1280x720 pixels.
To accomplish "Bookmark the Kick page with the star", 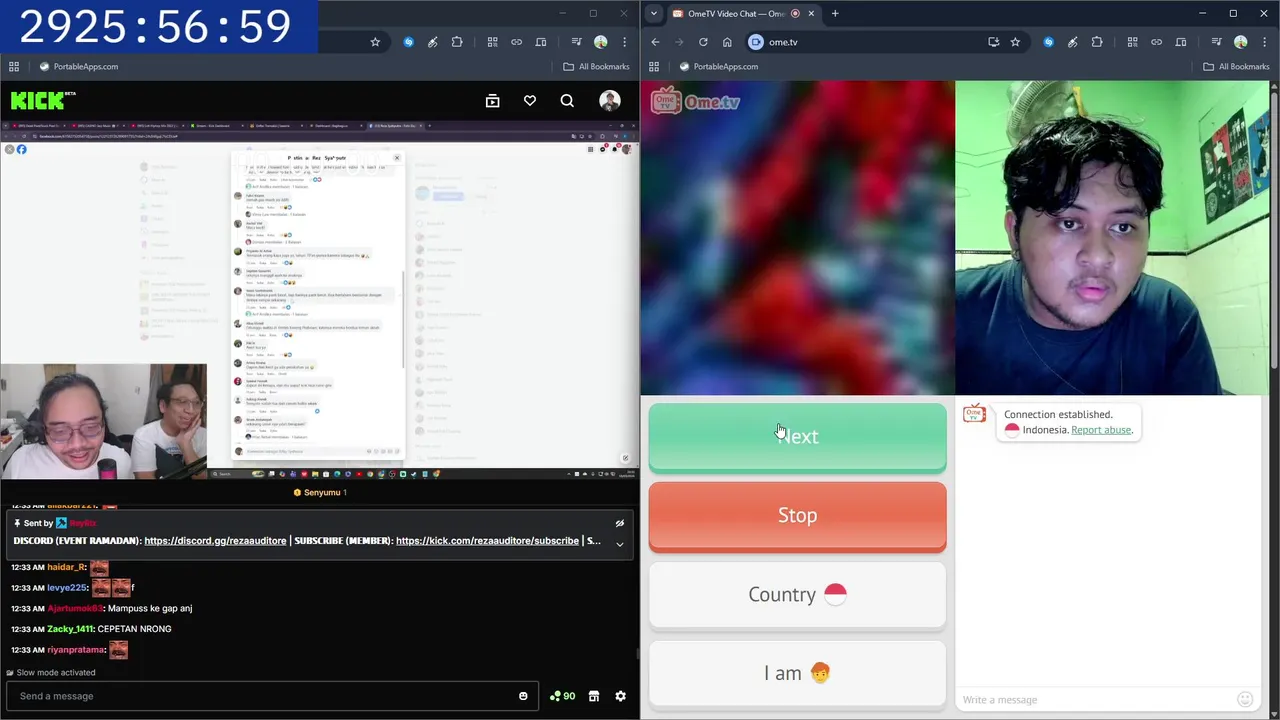I will point(375,42).
